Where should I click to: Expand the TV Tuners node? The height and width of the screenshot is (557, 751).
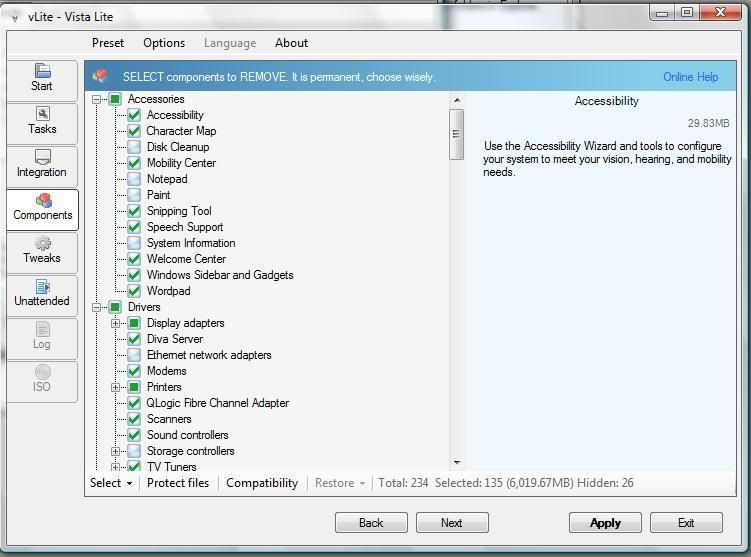[x=115, y=466]
